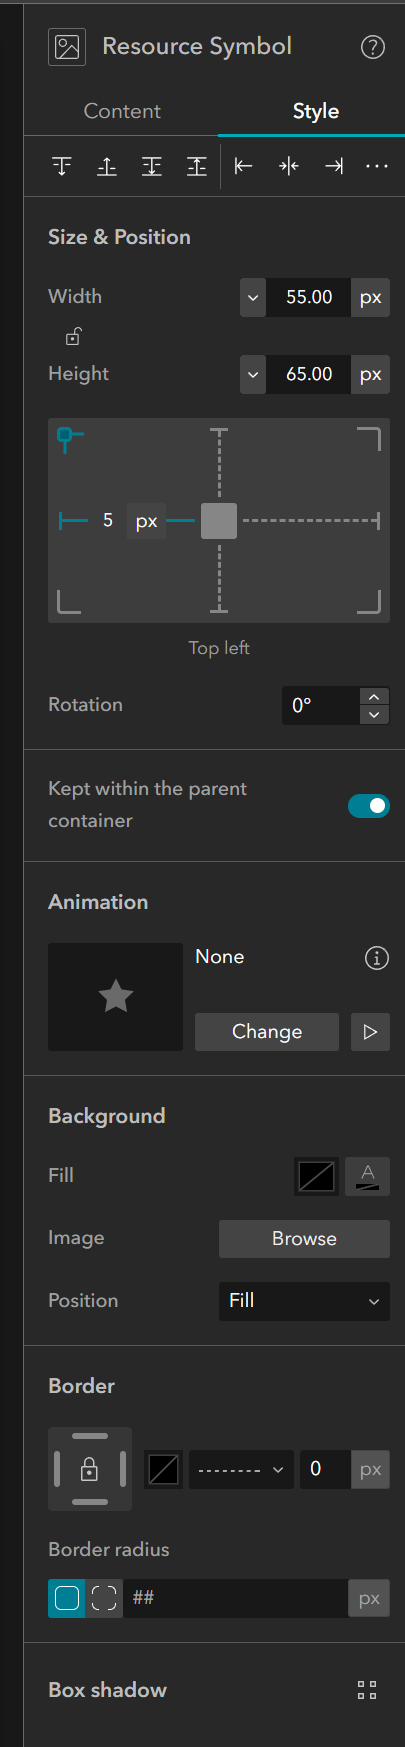Increase Rotation with the up stepper arrow

[374, 697]
